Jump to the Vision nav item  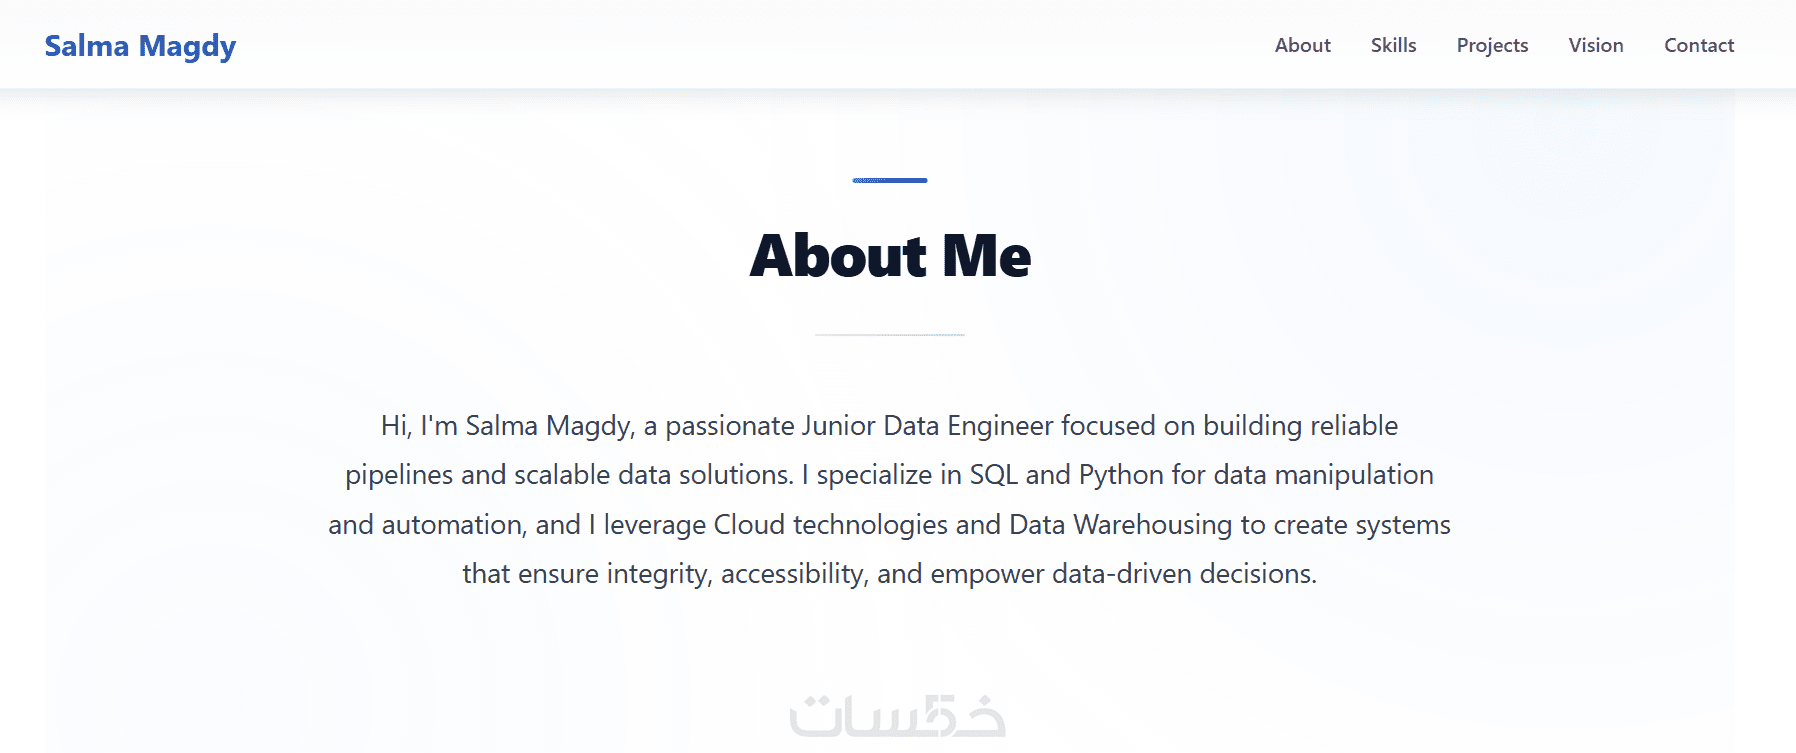pos(1595,45)
